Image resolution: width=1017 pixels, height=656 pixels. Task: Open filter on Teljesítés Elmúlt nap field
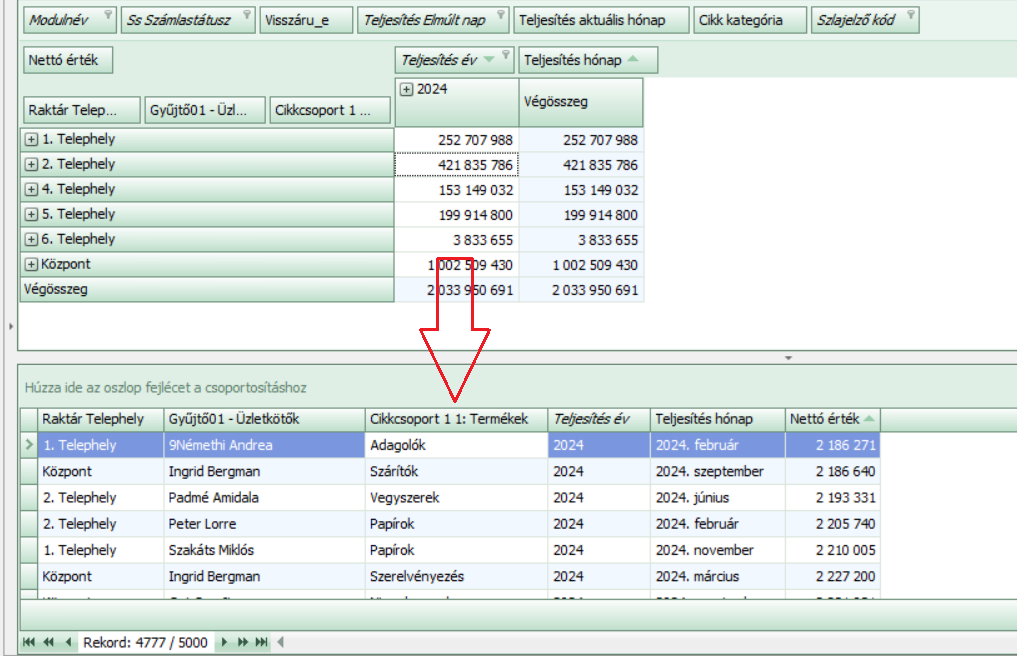(x=500, y=17)
